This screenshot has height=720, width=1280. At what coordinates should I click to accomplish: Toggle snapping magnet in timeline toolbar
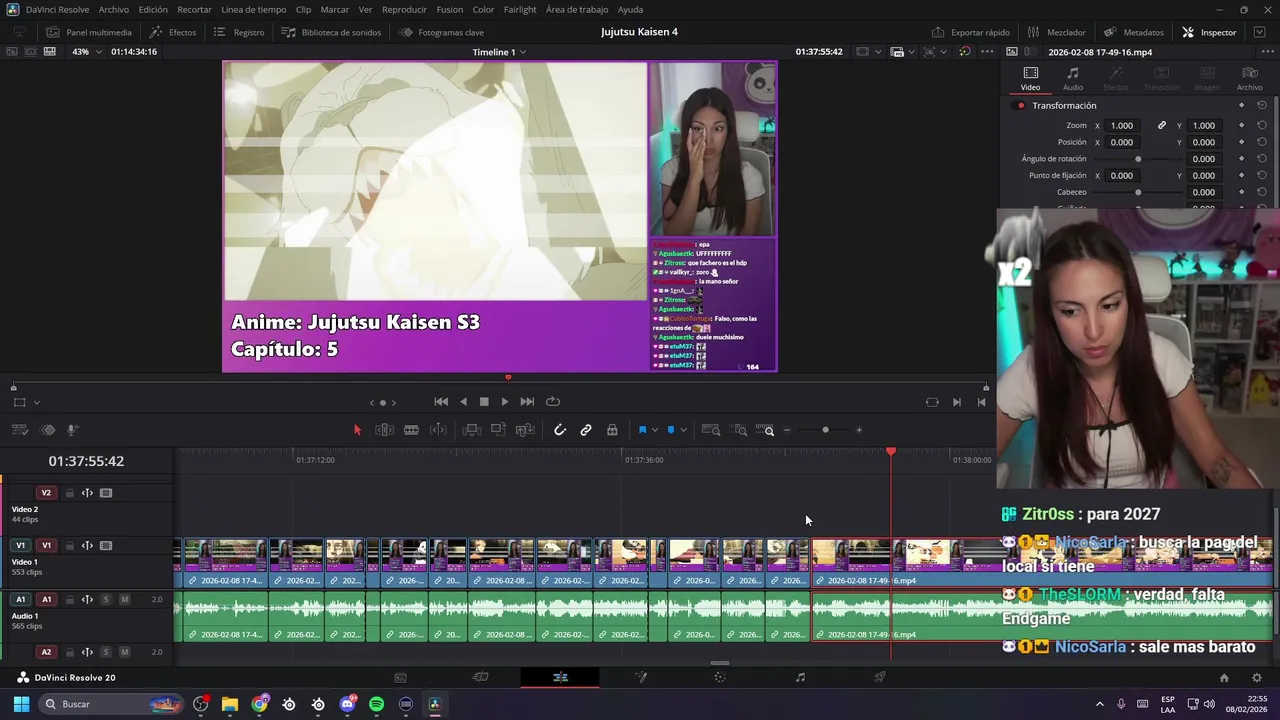[560, 430]
